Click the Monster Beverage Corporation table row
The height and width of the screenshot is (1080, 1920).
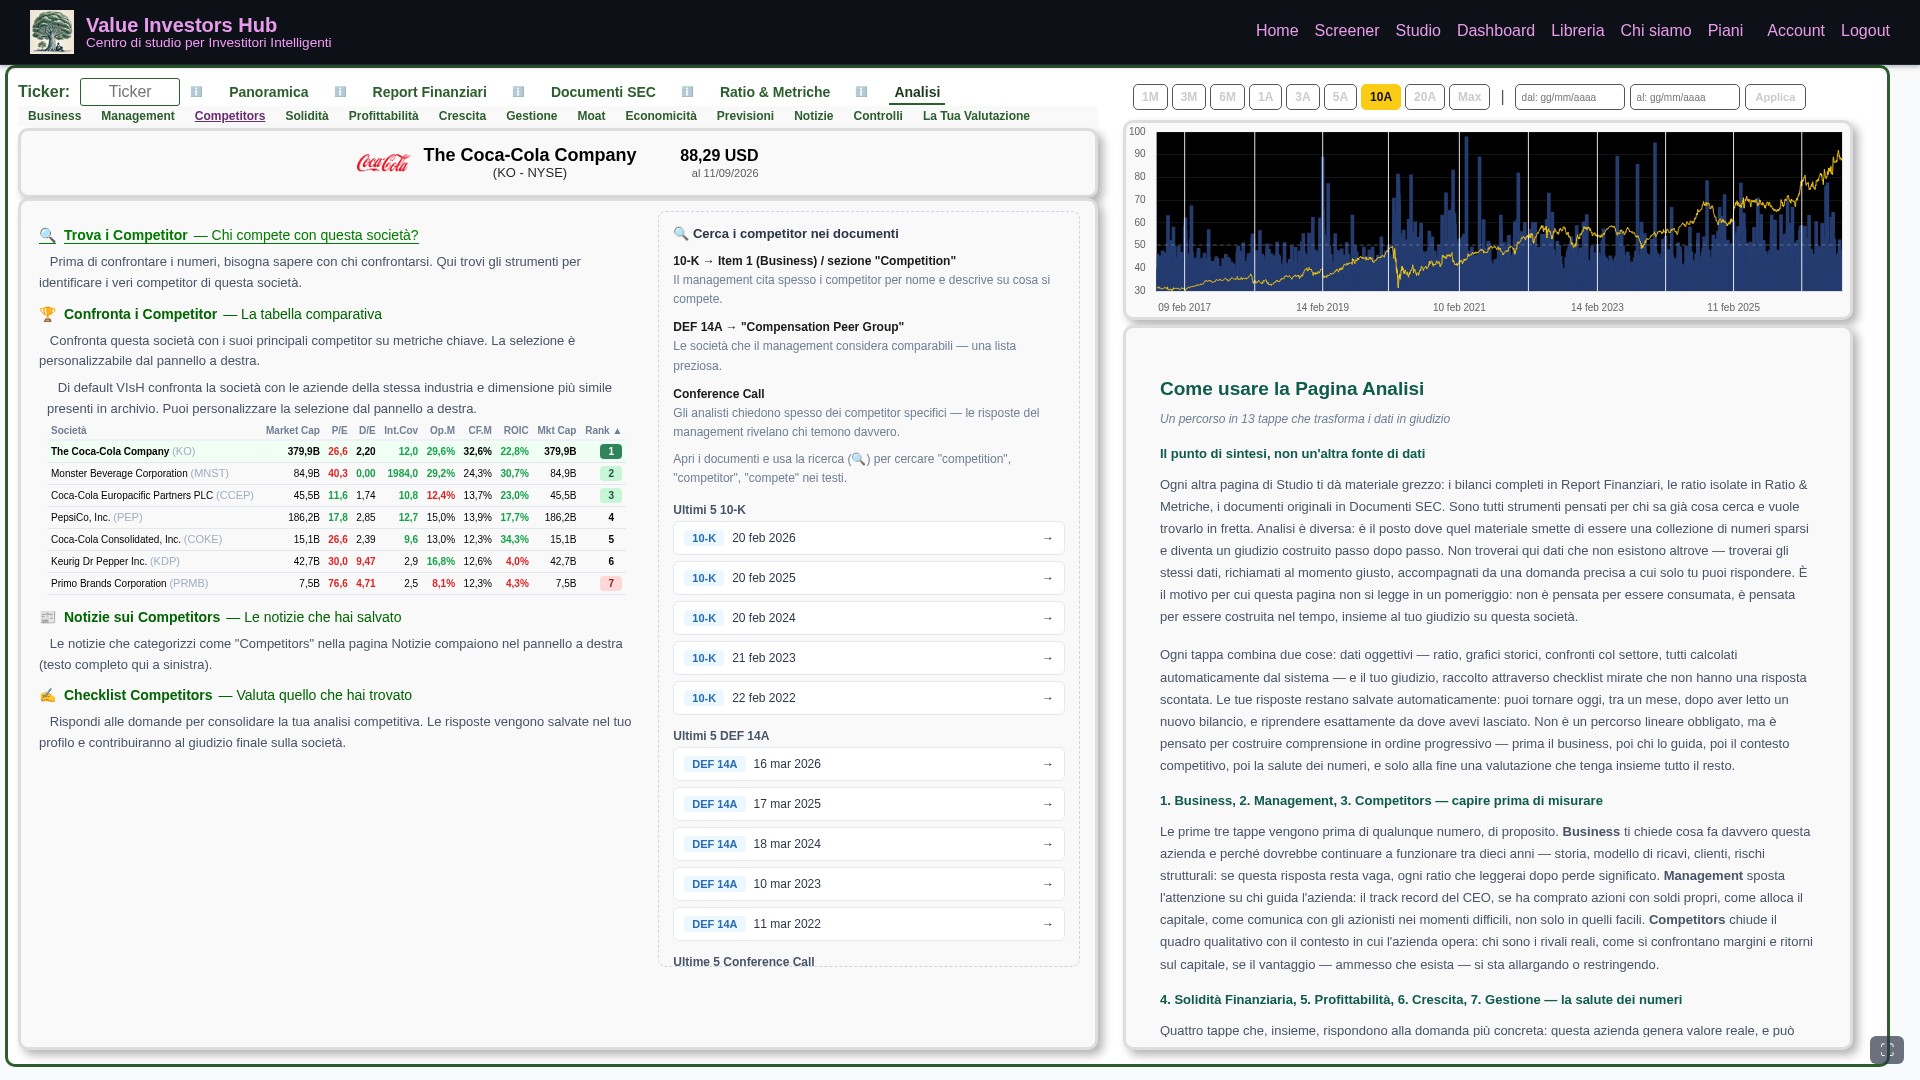tap(337, 474)
